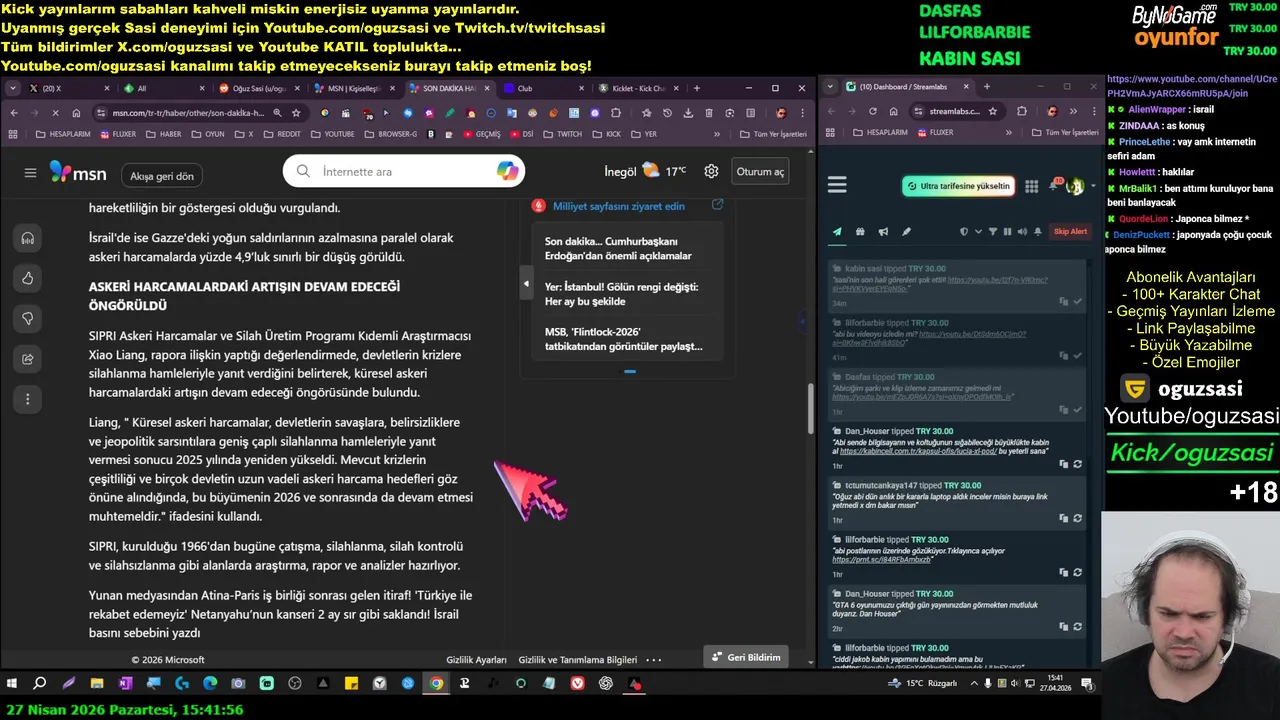Open article more options (three dots) in sidebar

tap(28, 399)
